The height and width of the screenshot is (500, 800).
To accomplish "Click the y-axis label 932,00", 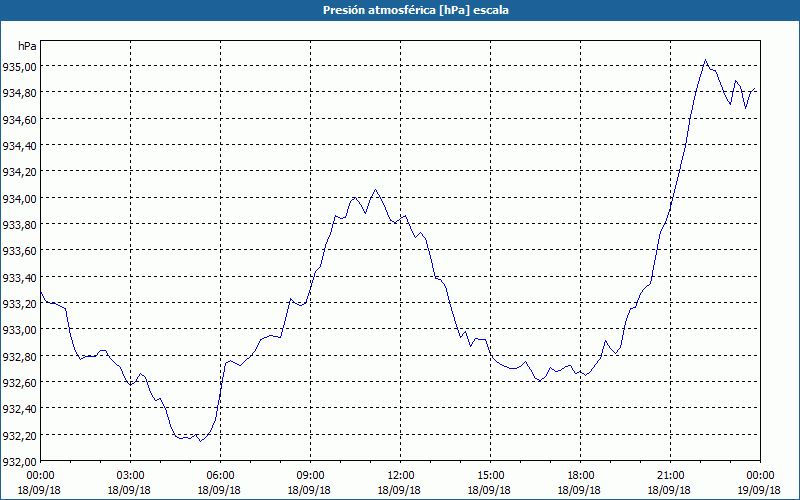I will point(19,462).
